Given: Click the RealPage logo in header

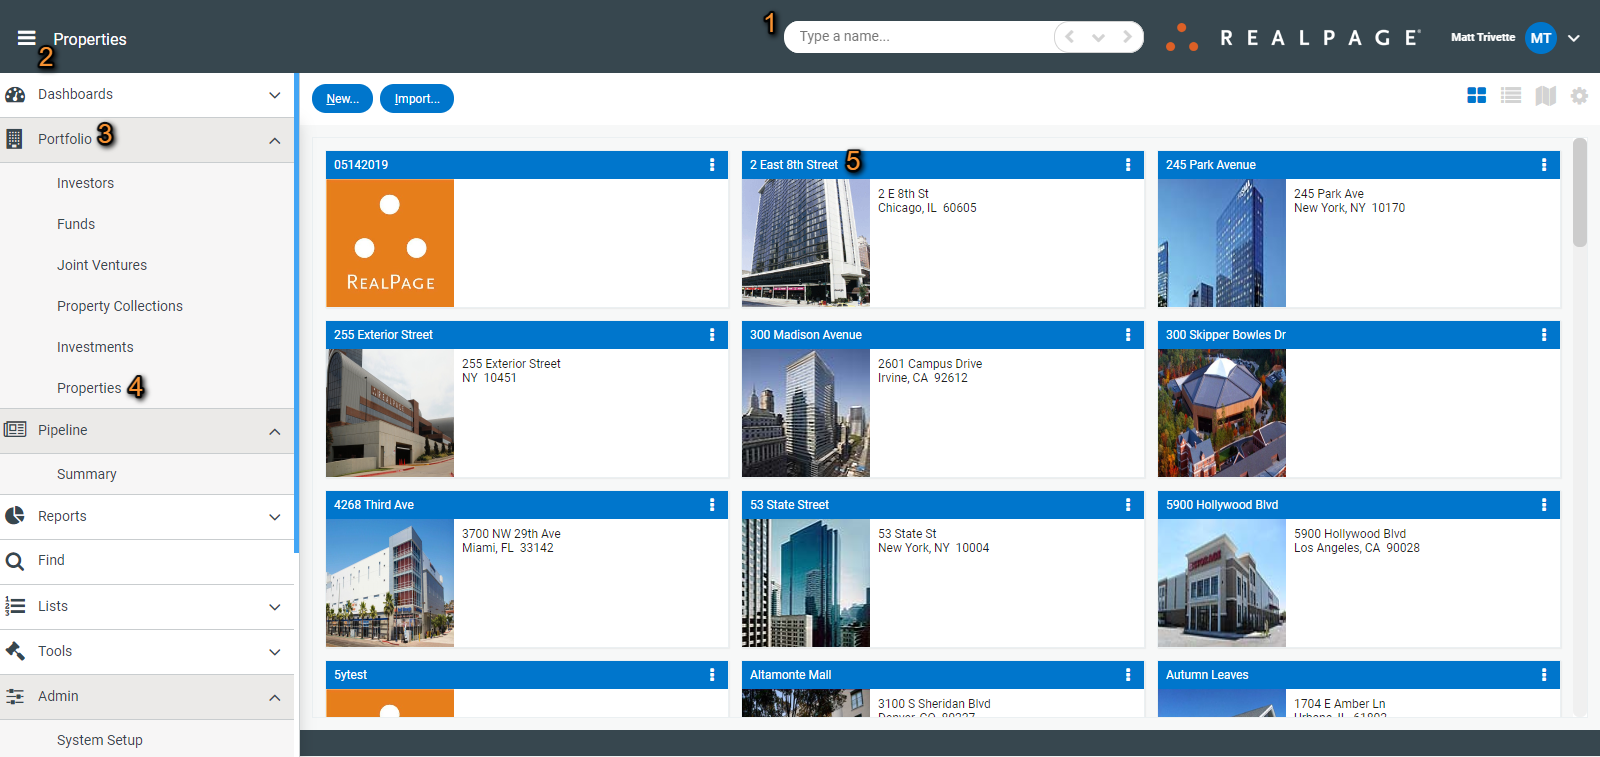Looking at the screenshot, I should pyautogui.click(x=1293, y=38).
